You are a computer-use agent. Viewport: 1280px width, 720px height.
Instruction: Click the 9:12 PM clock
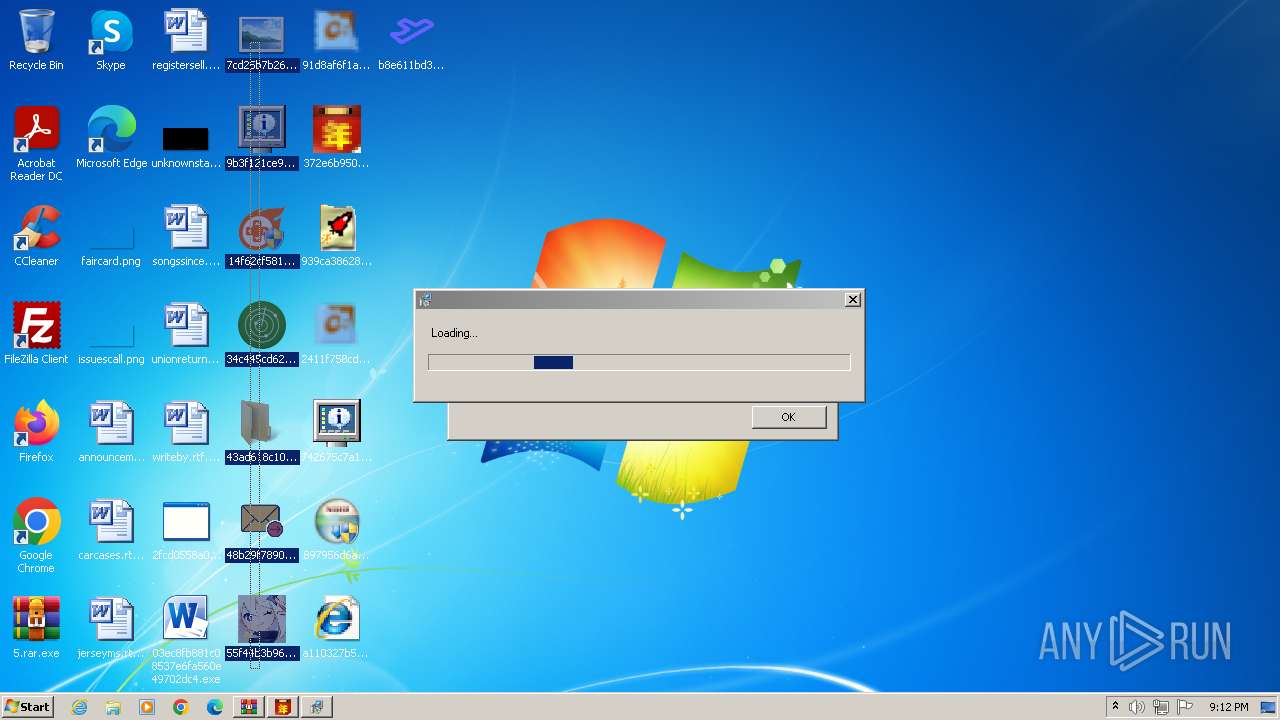[1228, 707]
